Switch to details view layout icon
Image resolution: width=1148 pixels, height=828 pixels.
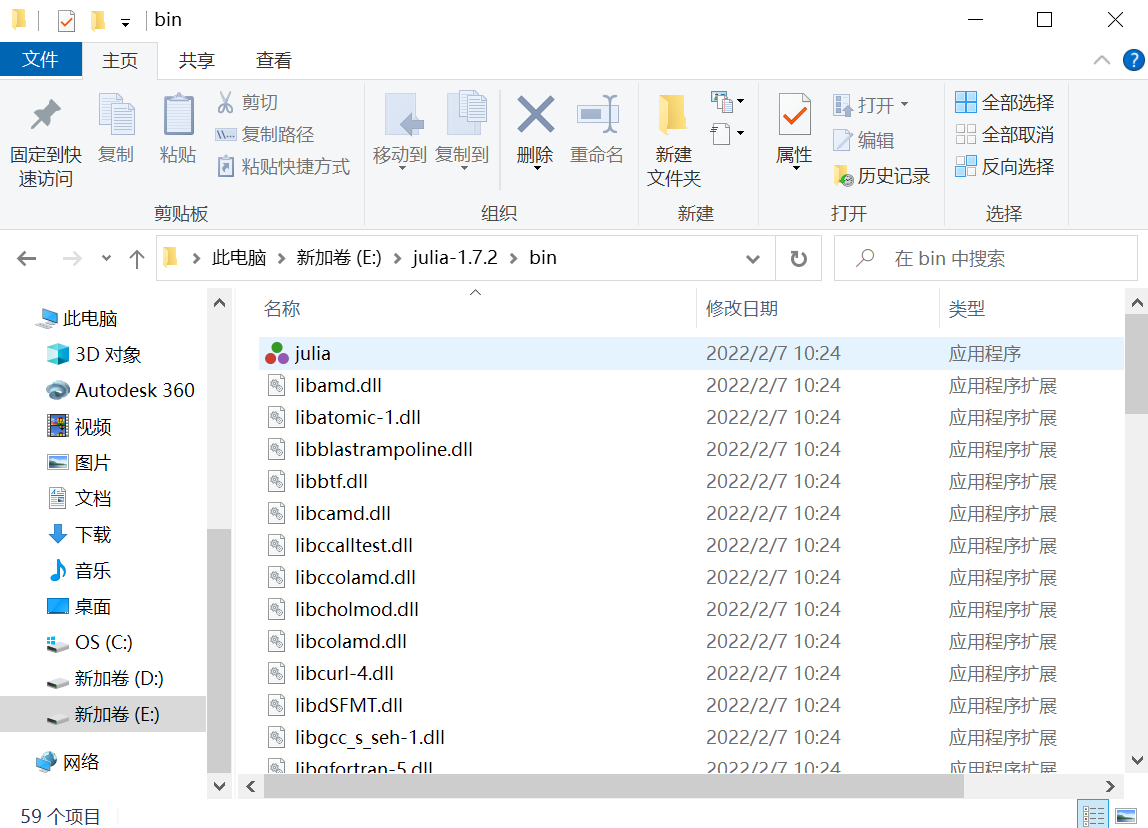click(1094, 814)
